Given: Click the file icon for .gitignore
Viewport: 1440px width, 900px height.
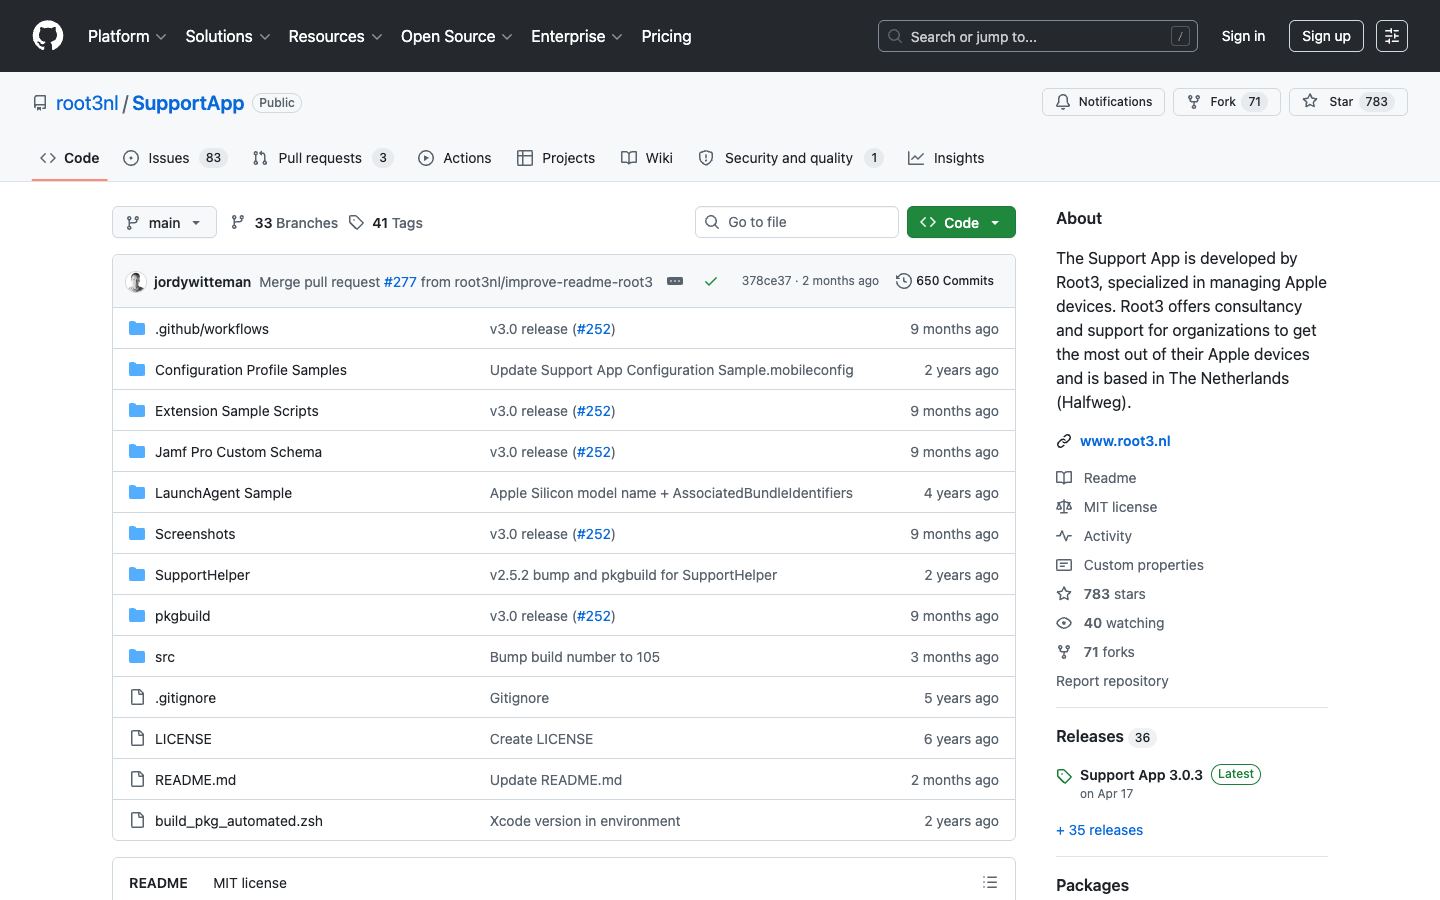Looking at the screenshot, I should click(137, 698).
